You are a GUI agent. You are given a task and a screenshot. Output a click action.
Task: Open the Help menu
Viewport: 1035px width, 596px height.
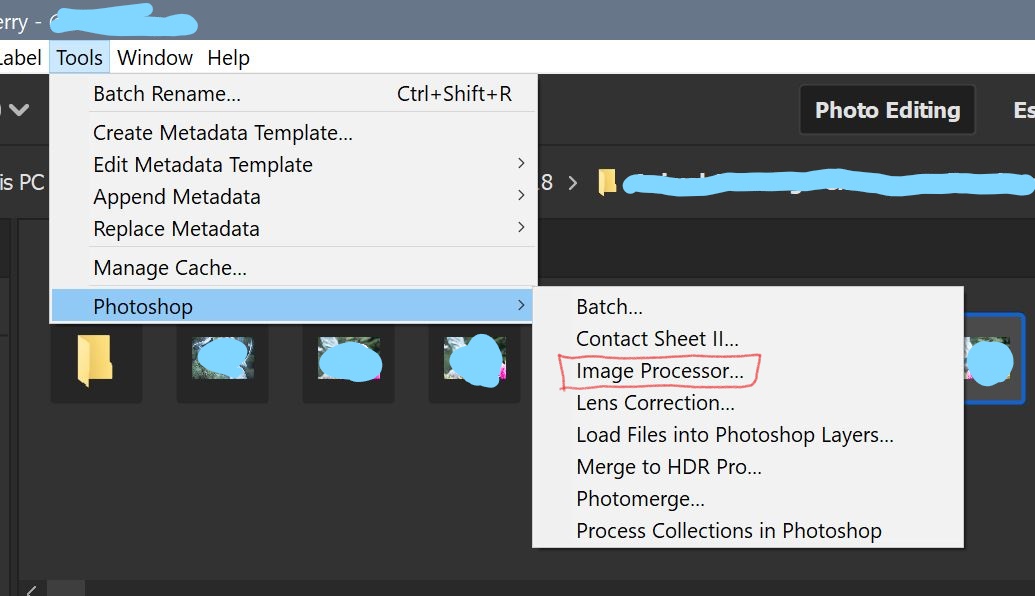tap(228, 57)
